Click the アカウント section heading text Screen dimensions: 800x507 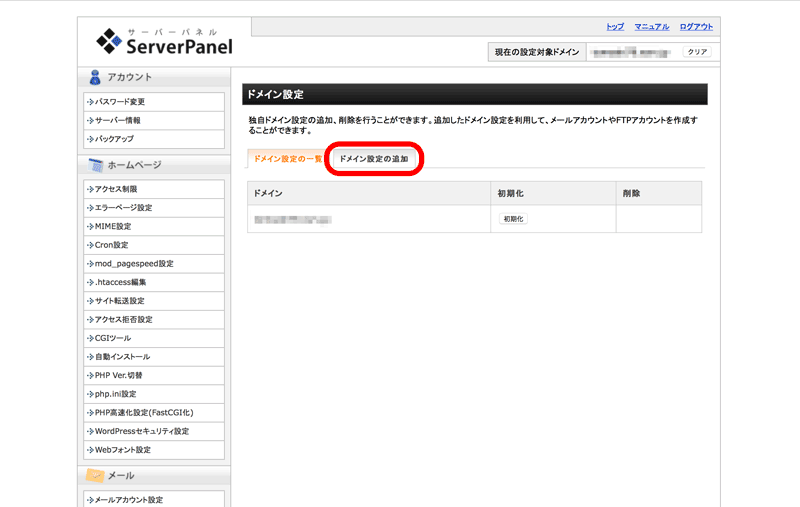(130, 77)
